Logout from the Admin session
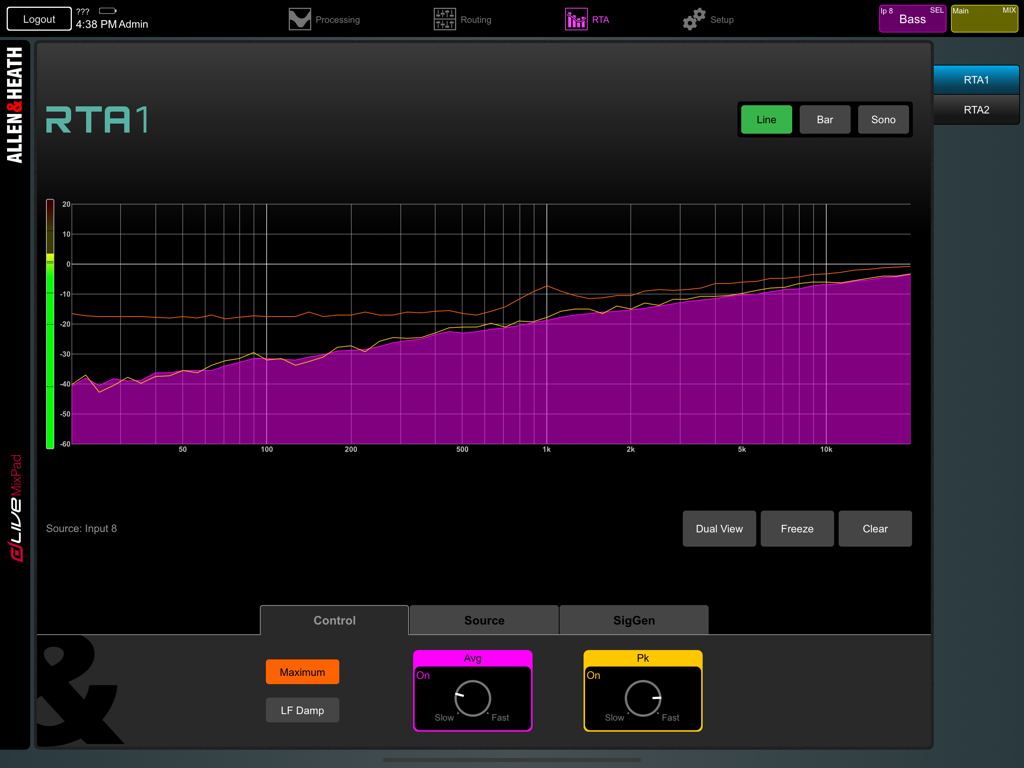This screenshot has width=1024, height=768. [38, 18]
